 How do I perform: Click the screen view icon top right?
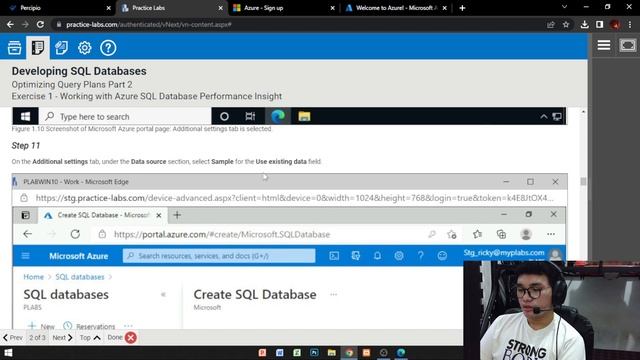tap(627, 45)
